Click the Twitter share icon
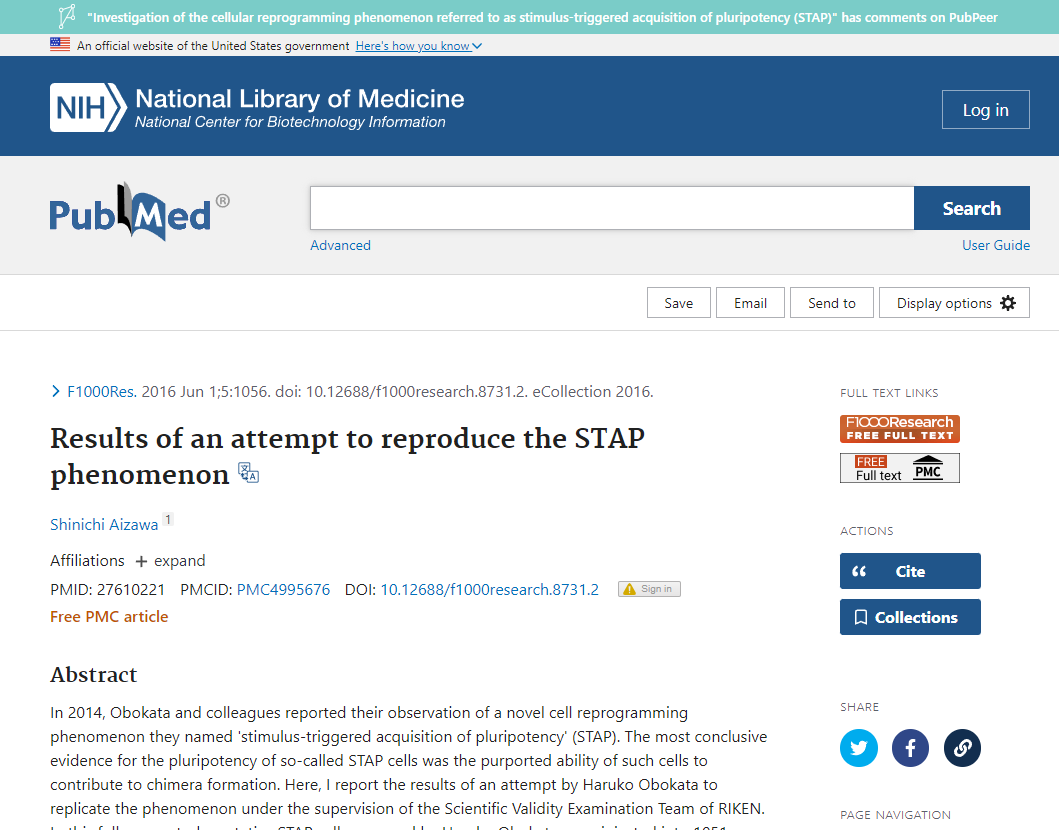Viewport: 1059px width, 830px height. [858, 748]
